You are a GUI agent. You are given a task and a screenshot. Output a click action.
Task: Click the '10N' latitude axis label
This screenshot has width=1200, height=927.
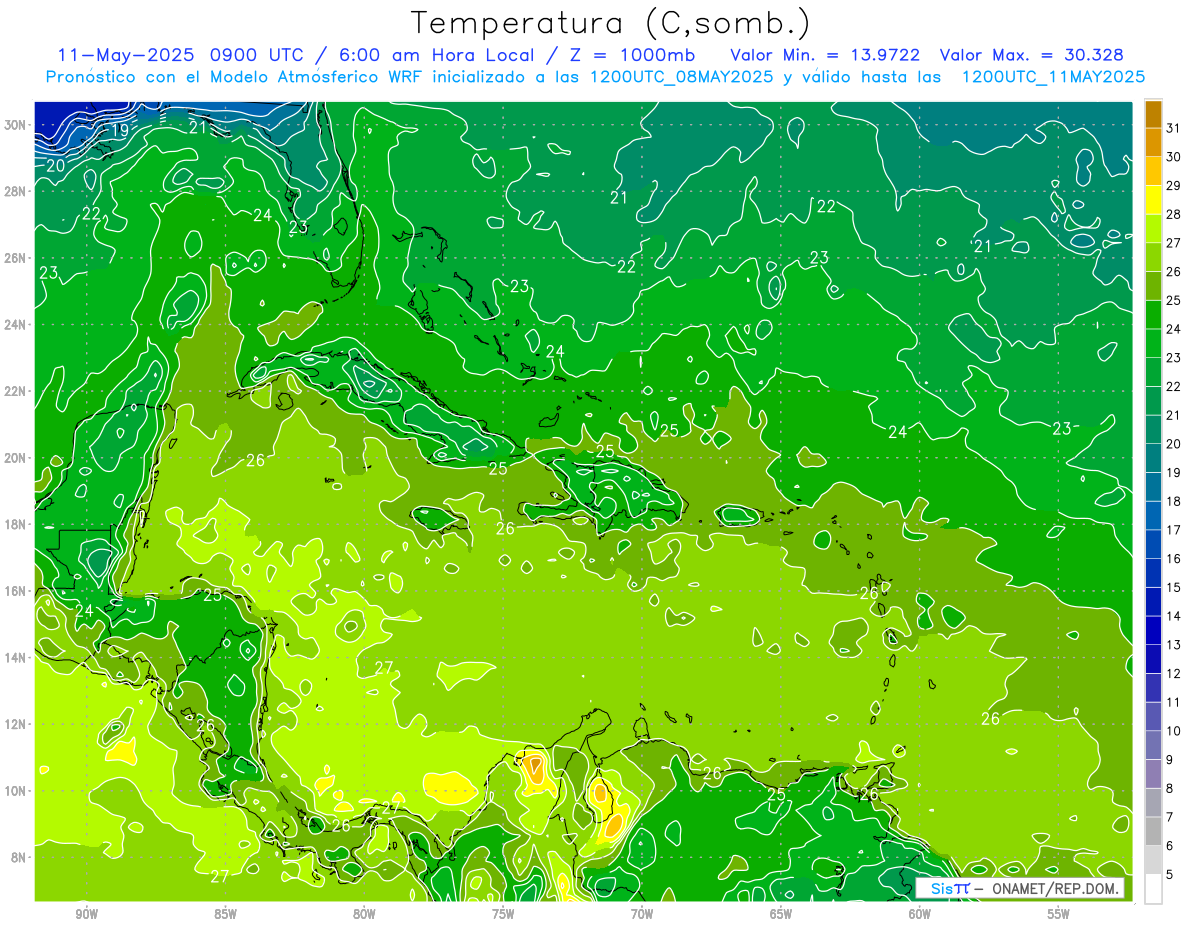pos(16,791)
